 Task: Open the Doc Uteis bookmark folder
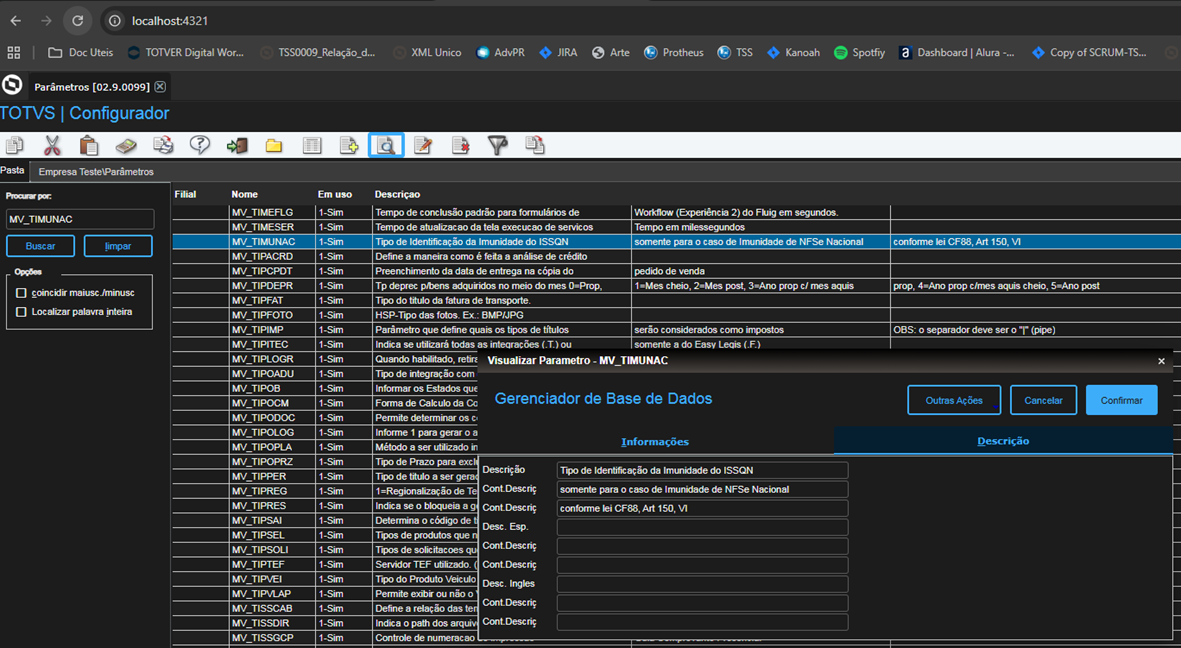click(81, 53)
